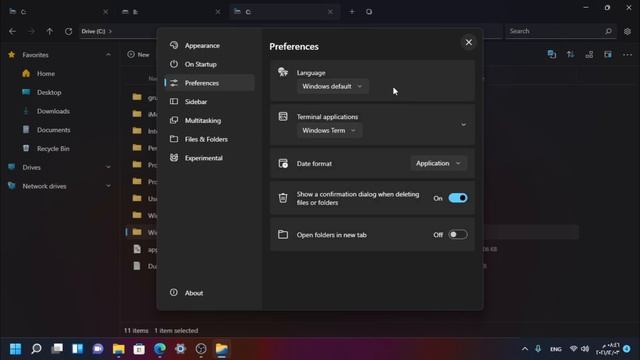Open the Windows Start menu
Screen dimensions: 640x360
point(16,349)
